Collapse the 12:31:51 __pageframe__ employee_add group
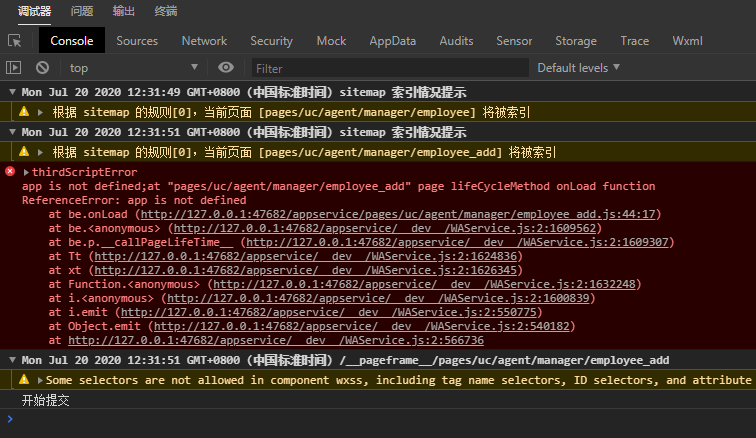Viewport: 756px width, 438px height. click(x=13, y=360)
